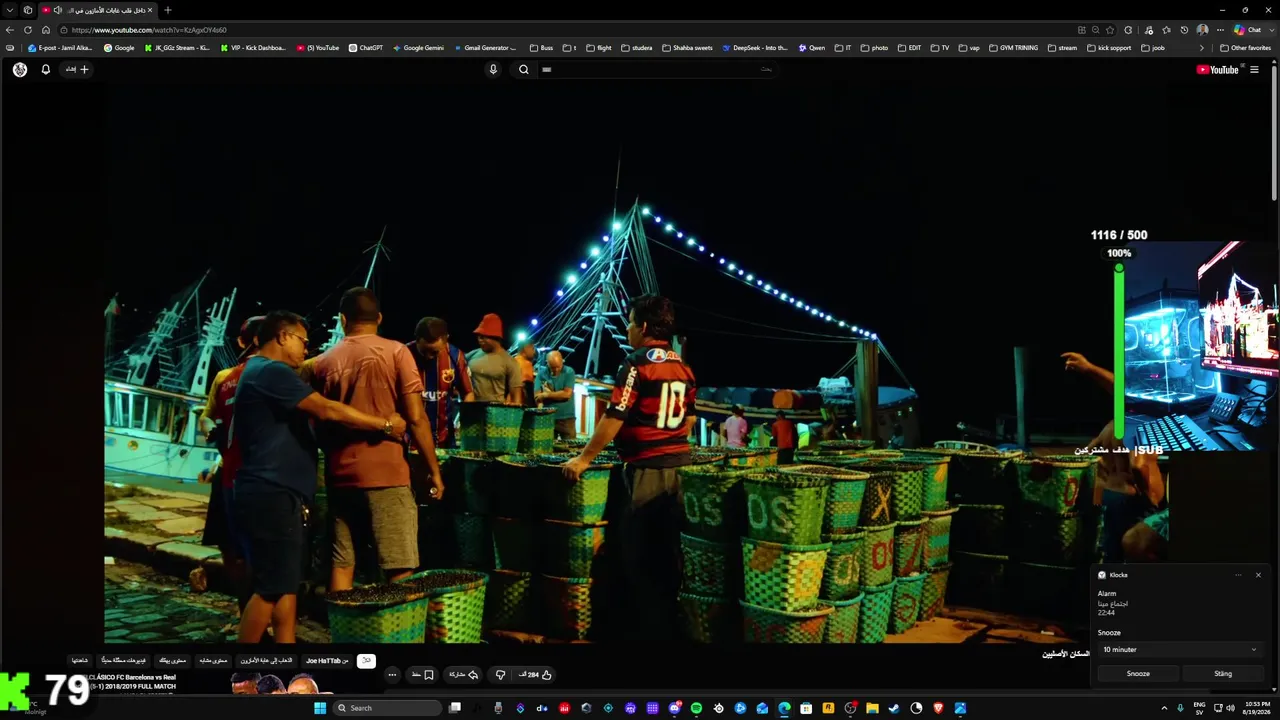Open the Snooze duration '10 minuter' dropdown
The image size is (1280, 720).
[x=1180, y=650]
